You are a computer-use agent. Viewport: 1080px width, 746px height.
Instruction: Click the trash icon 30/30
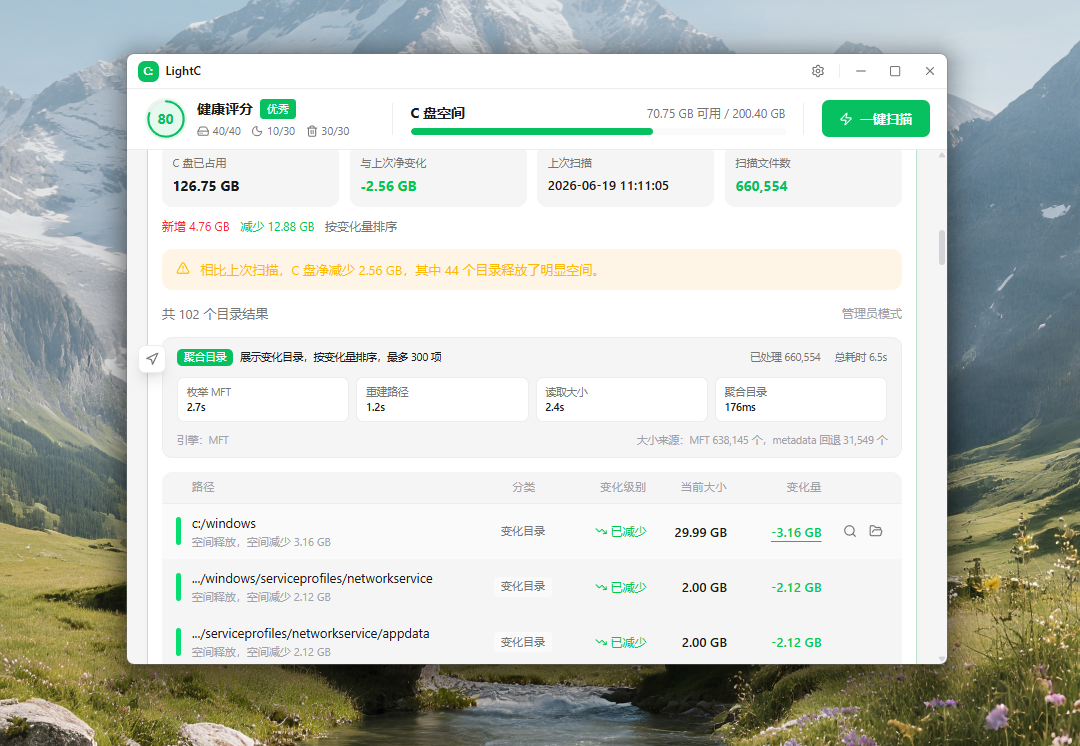point(311,131)
